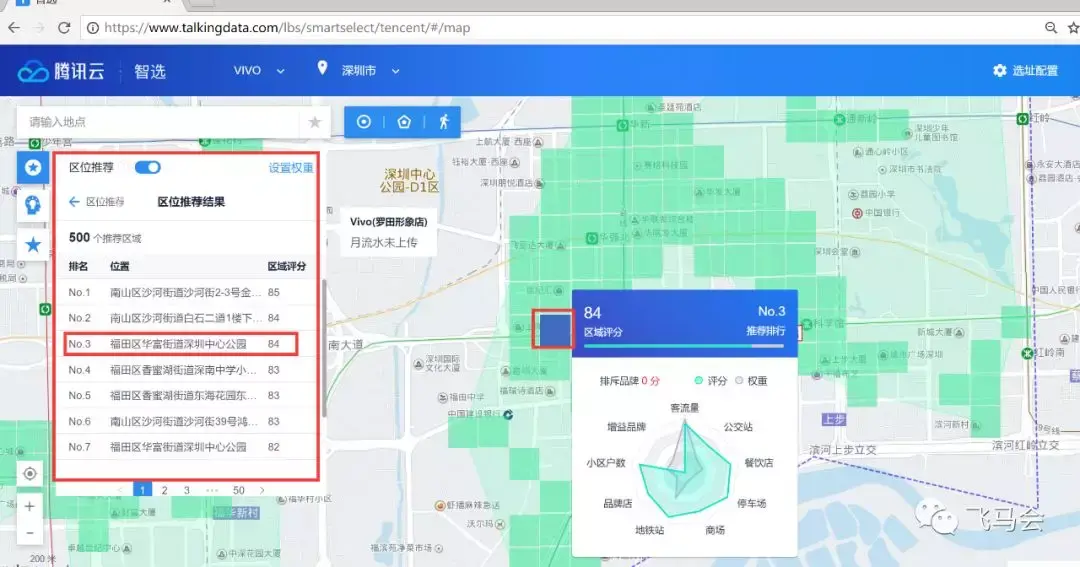
Task: Zoom in the map with plus button
Action: click(x=30, y=506)
